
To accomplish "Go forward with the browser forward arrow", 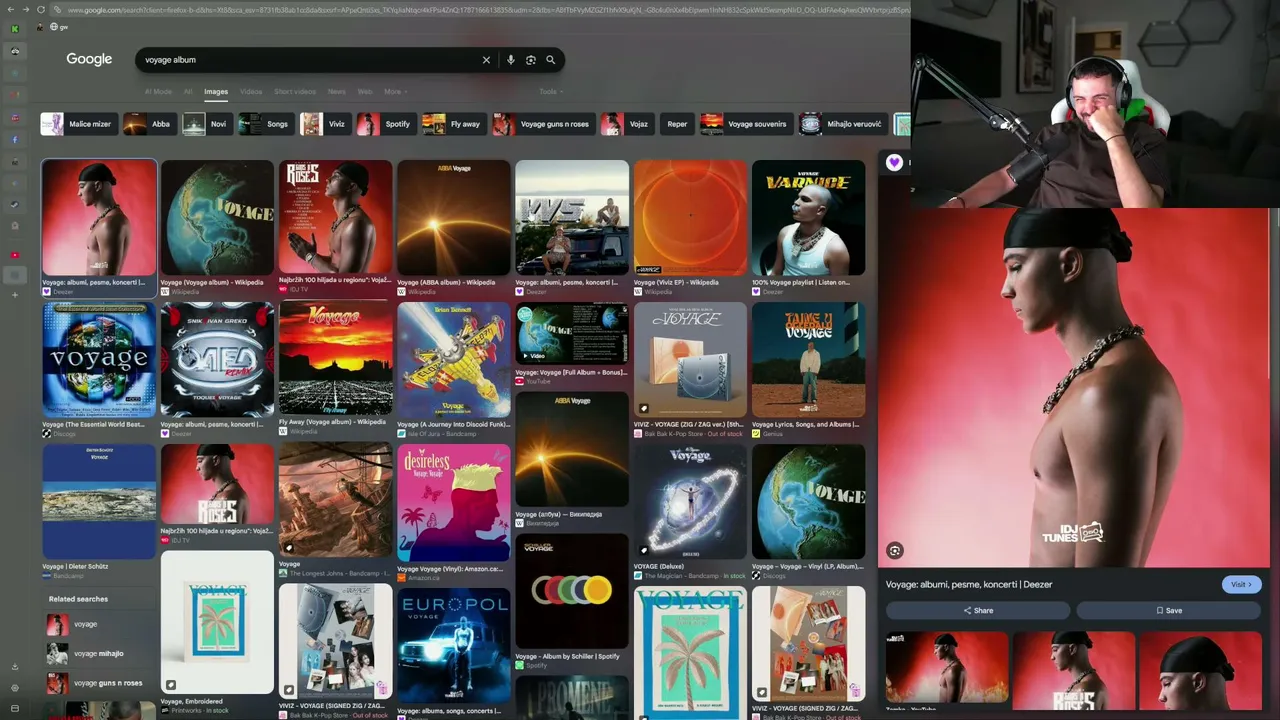I will tap(26, 10).
